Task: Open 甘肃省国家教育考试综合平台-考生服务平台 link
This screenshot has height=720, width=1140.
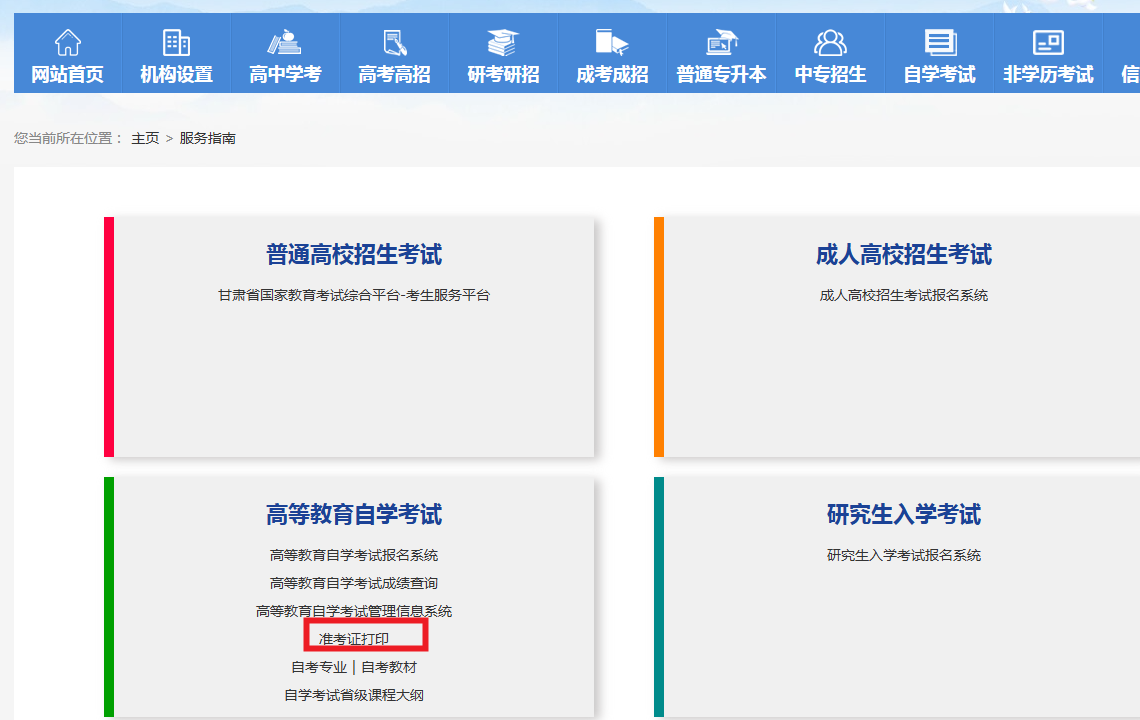Action: [354, 295]
